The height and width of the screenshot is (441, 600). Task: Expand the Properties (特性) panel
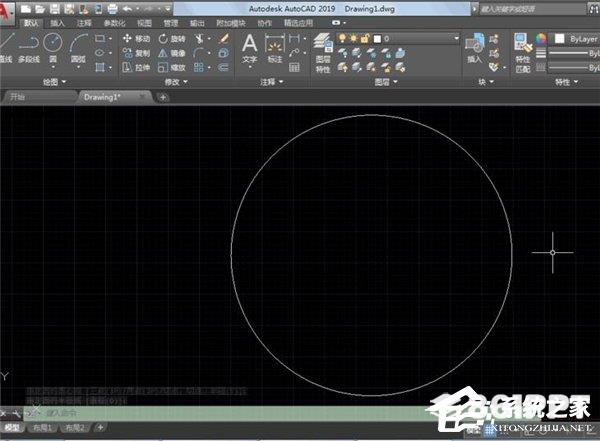tap(566, 82)
